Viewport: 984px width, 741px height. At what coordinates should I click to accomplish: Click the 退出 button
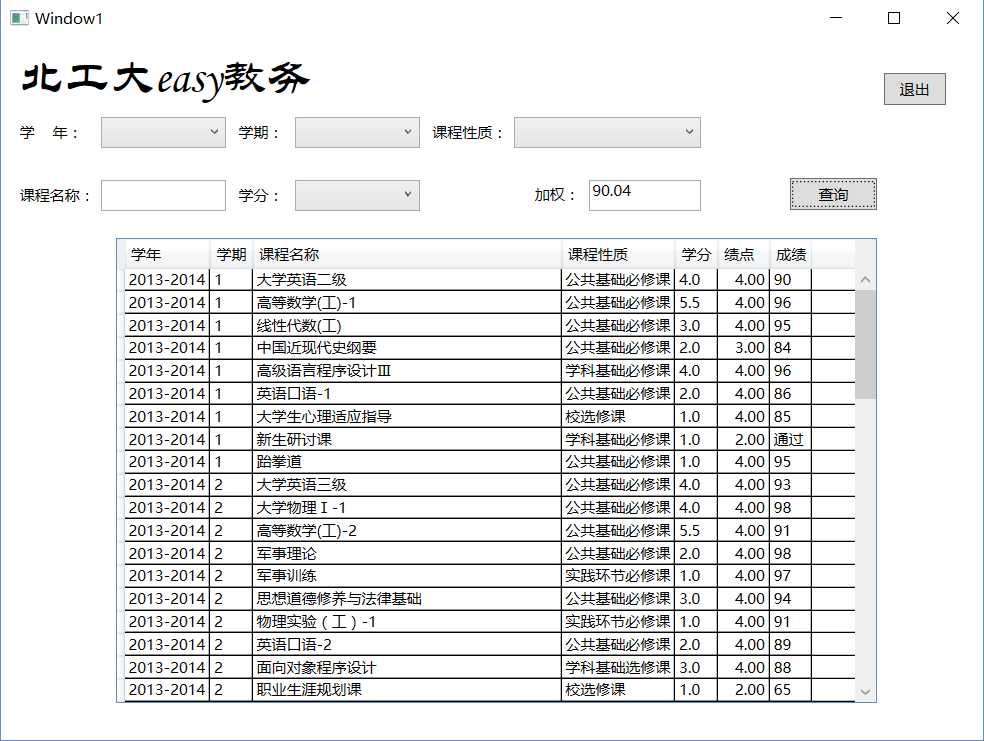[x=914, y=89]
